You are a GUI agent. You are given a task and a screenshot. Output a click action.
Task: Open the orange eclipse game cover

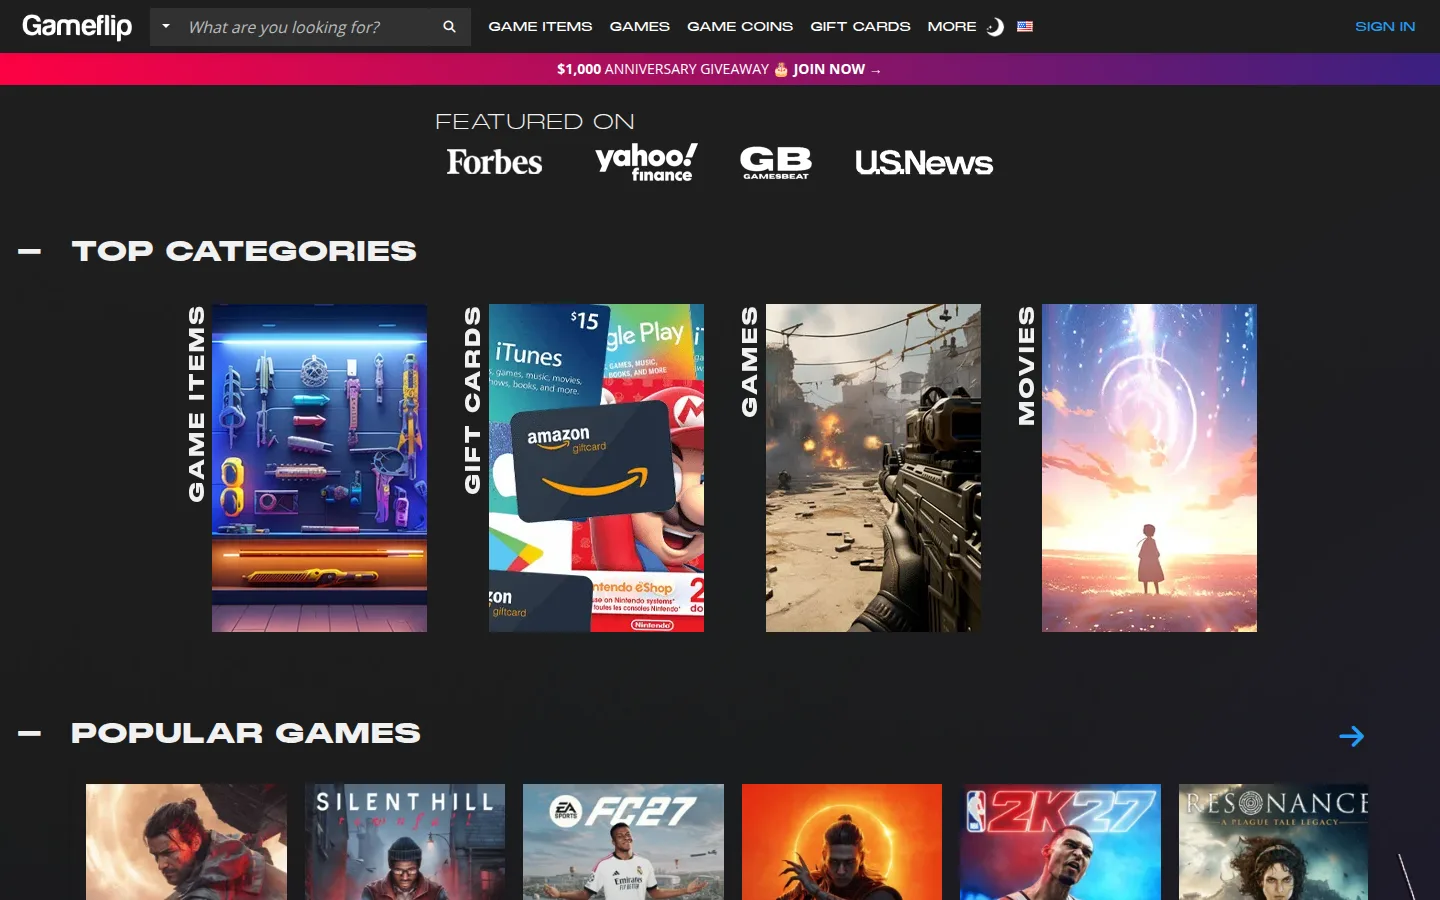point(842,842)
